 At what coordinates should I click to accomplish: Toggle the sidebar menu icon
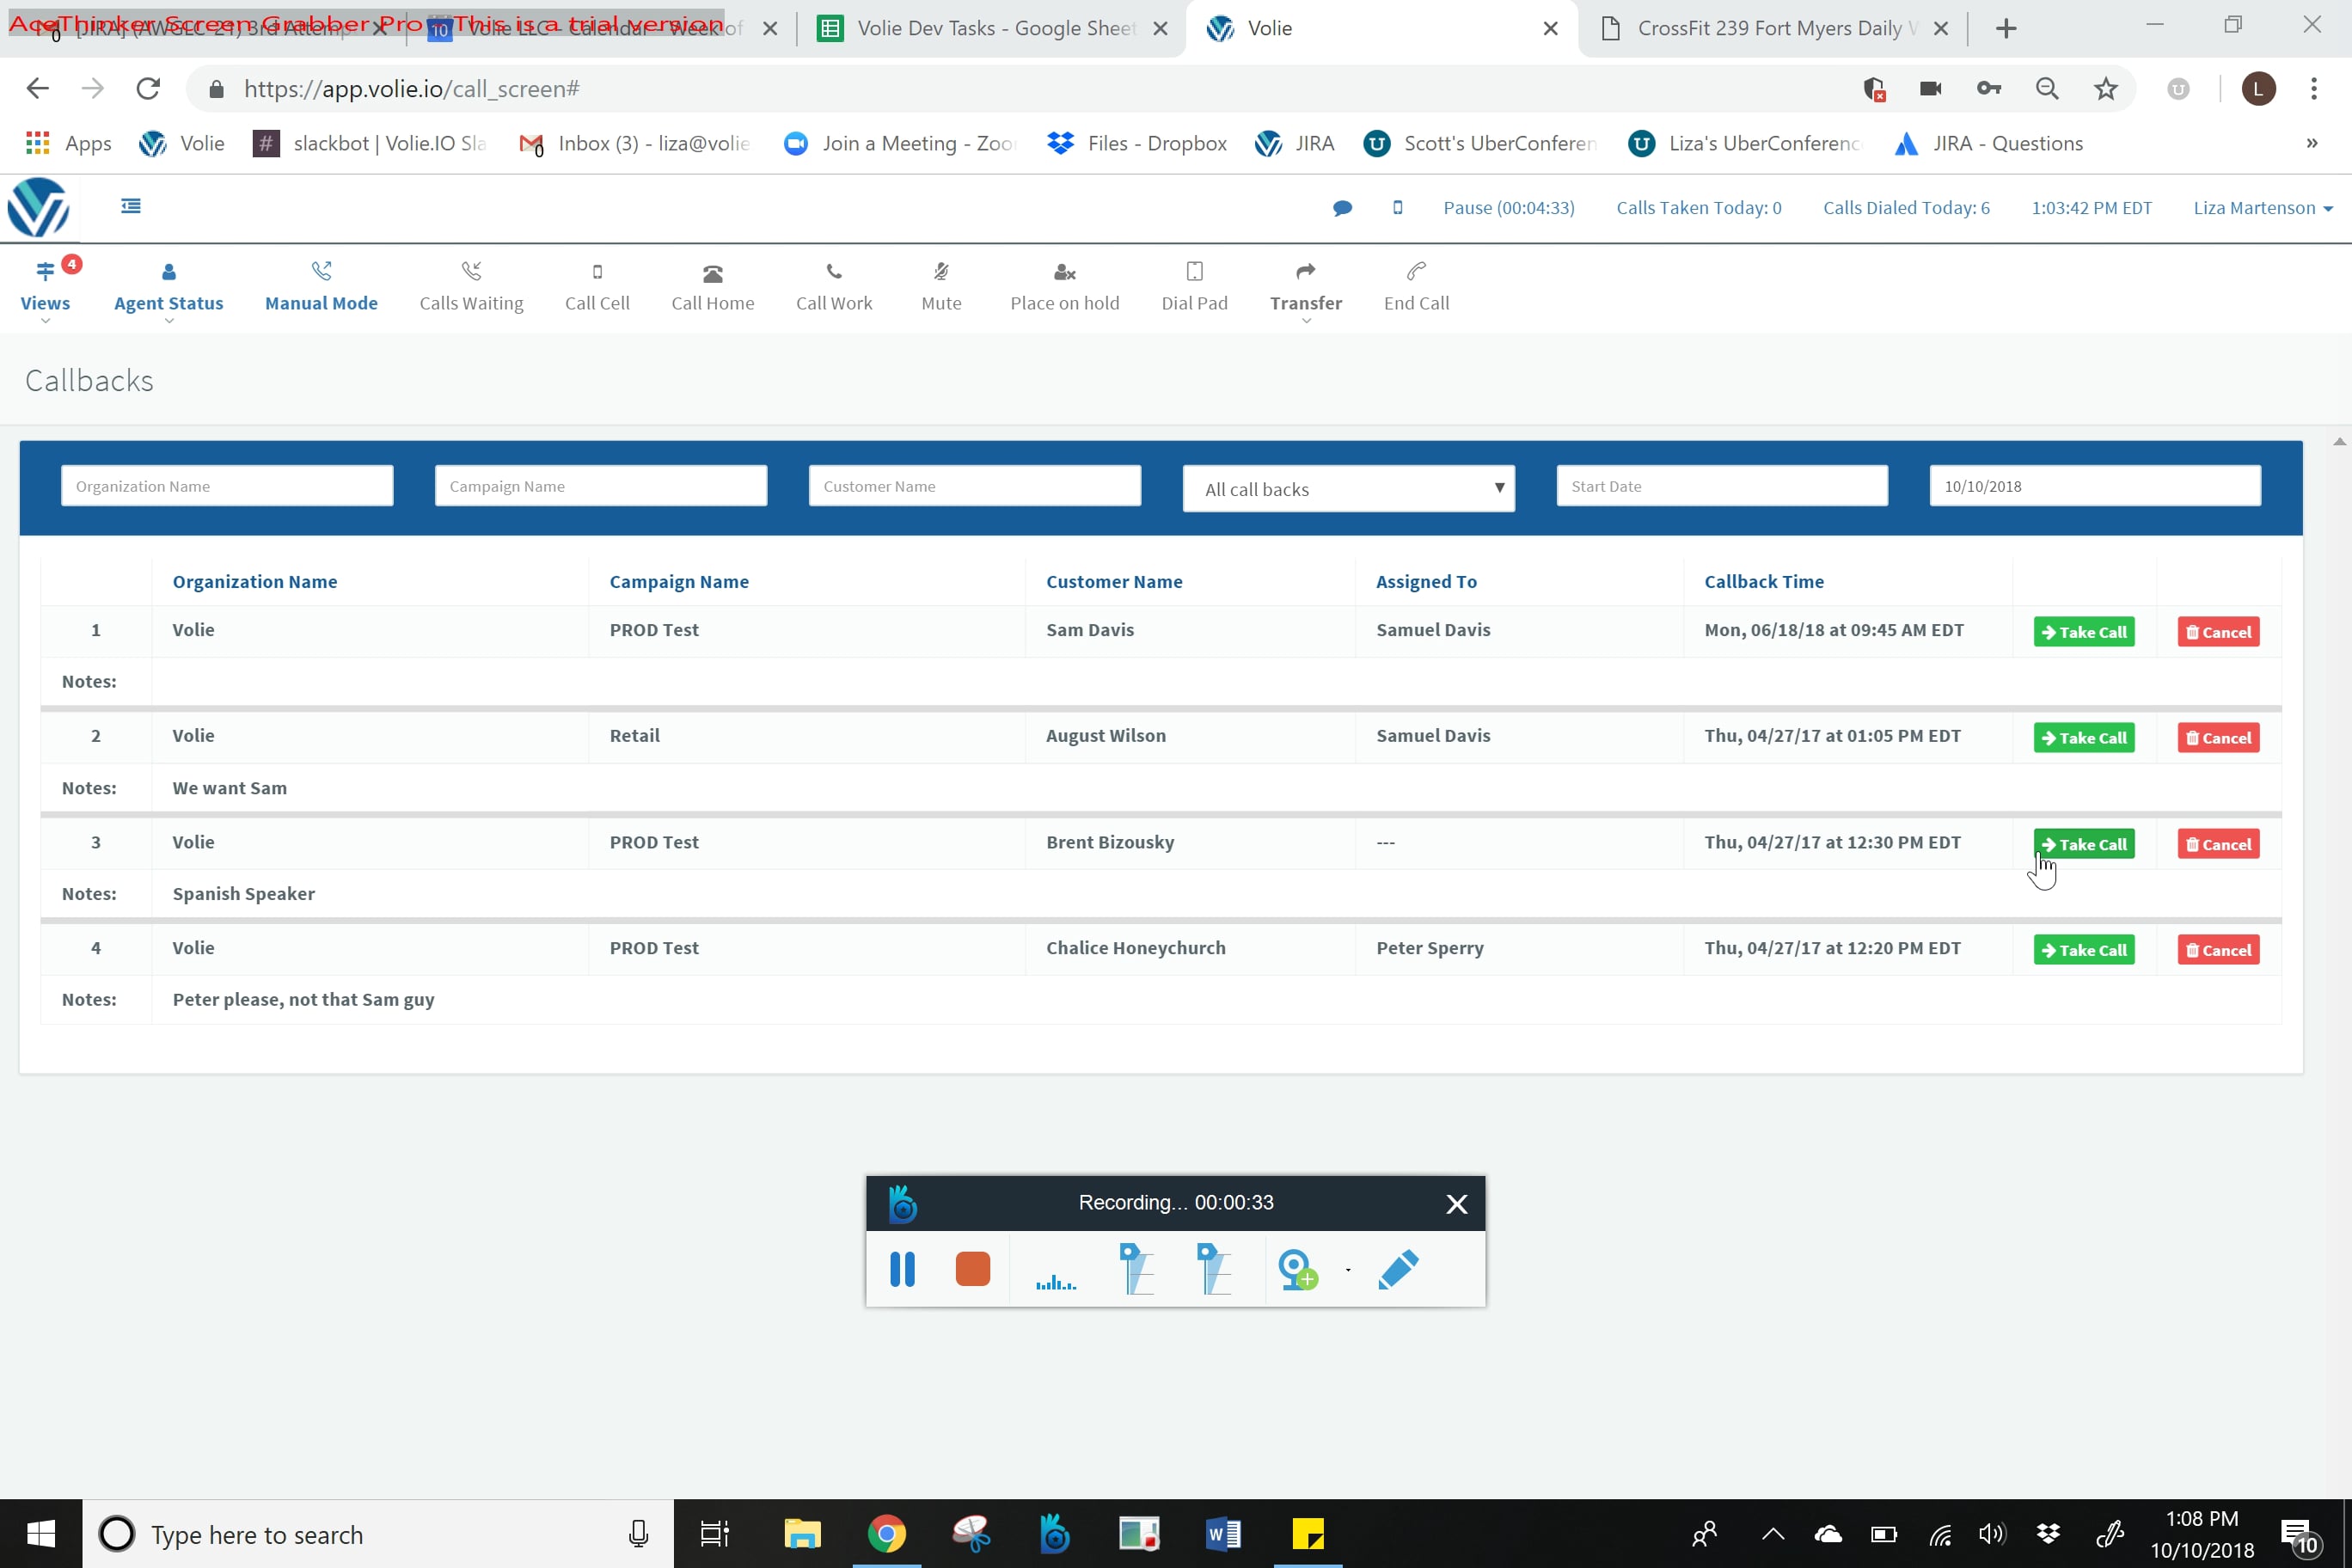point(131,206)
